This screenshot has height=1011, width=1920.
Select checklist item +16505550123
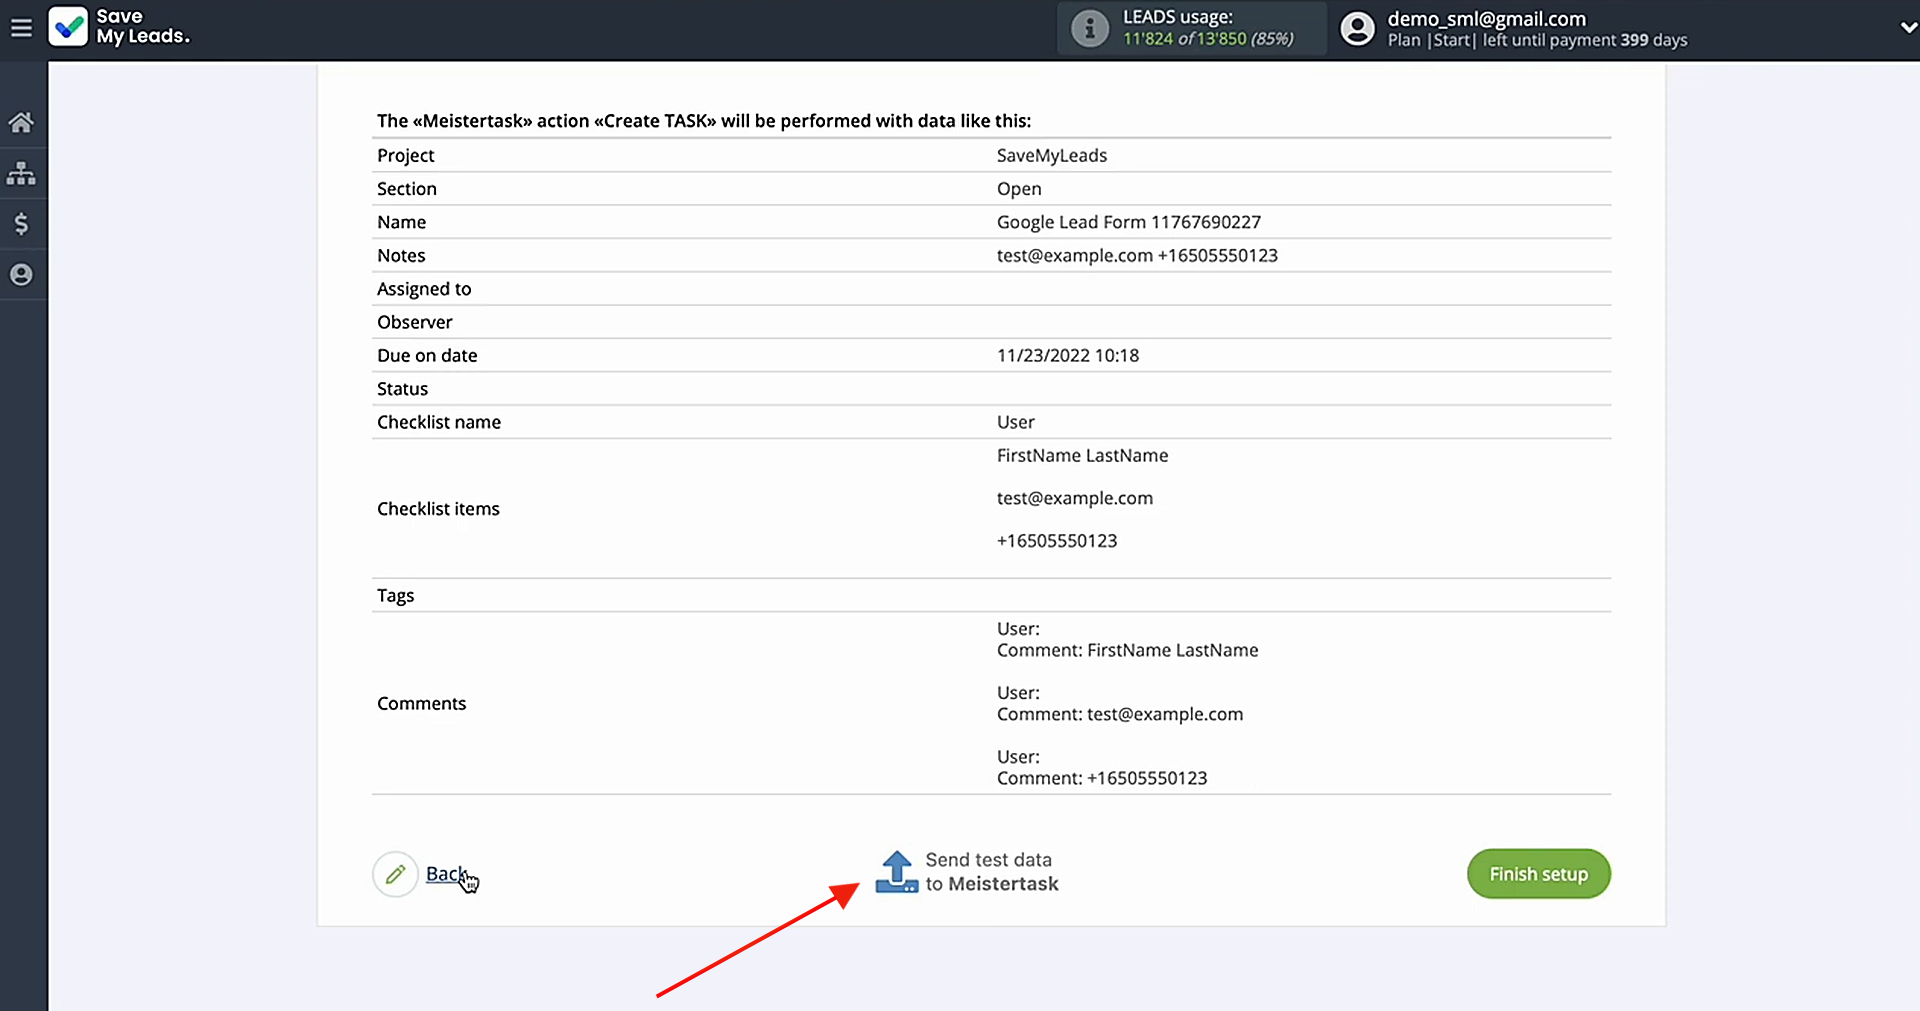tap(1057, 541)
